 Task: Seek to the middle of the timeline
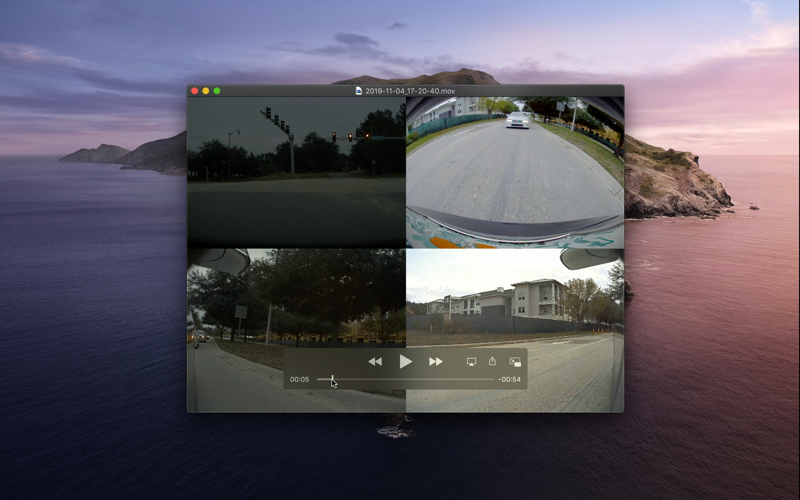(x=406, y=379)
